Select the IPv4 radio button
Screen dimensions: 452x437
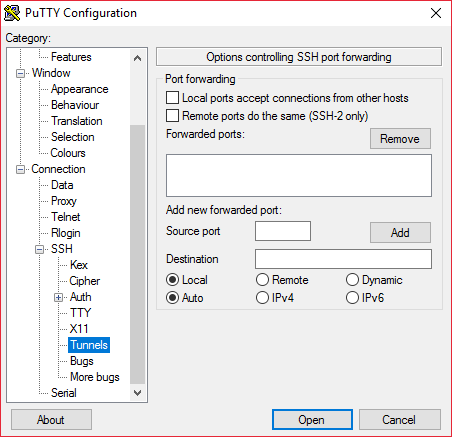(x=262, y=298)
